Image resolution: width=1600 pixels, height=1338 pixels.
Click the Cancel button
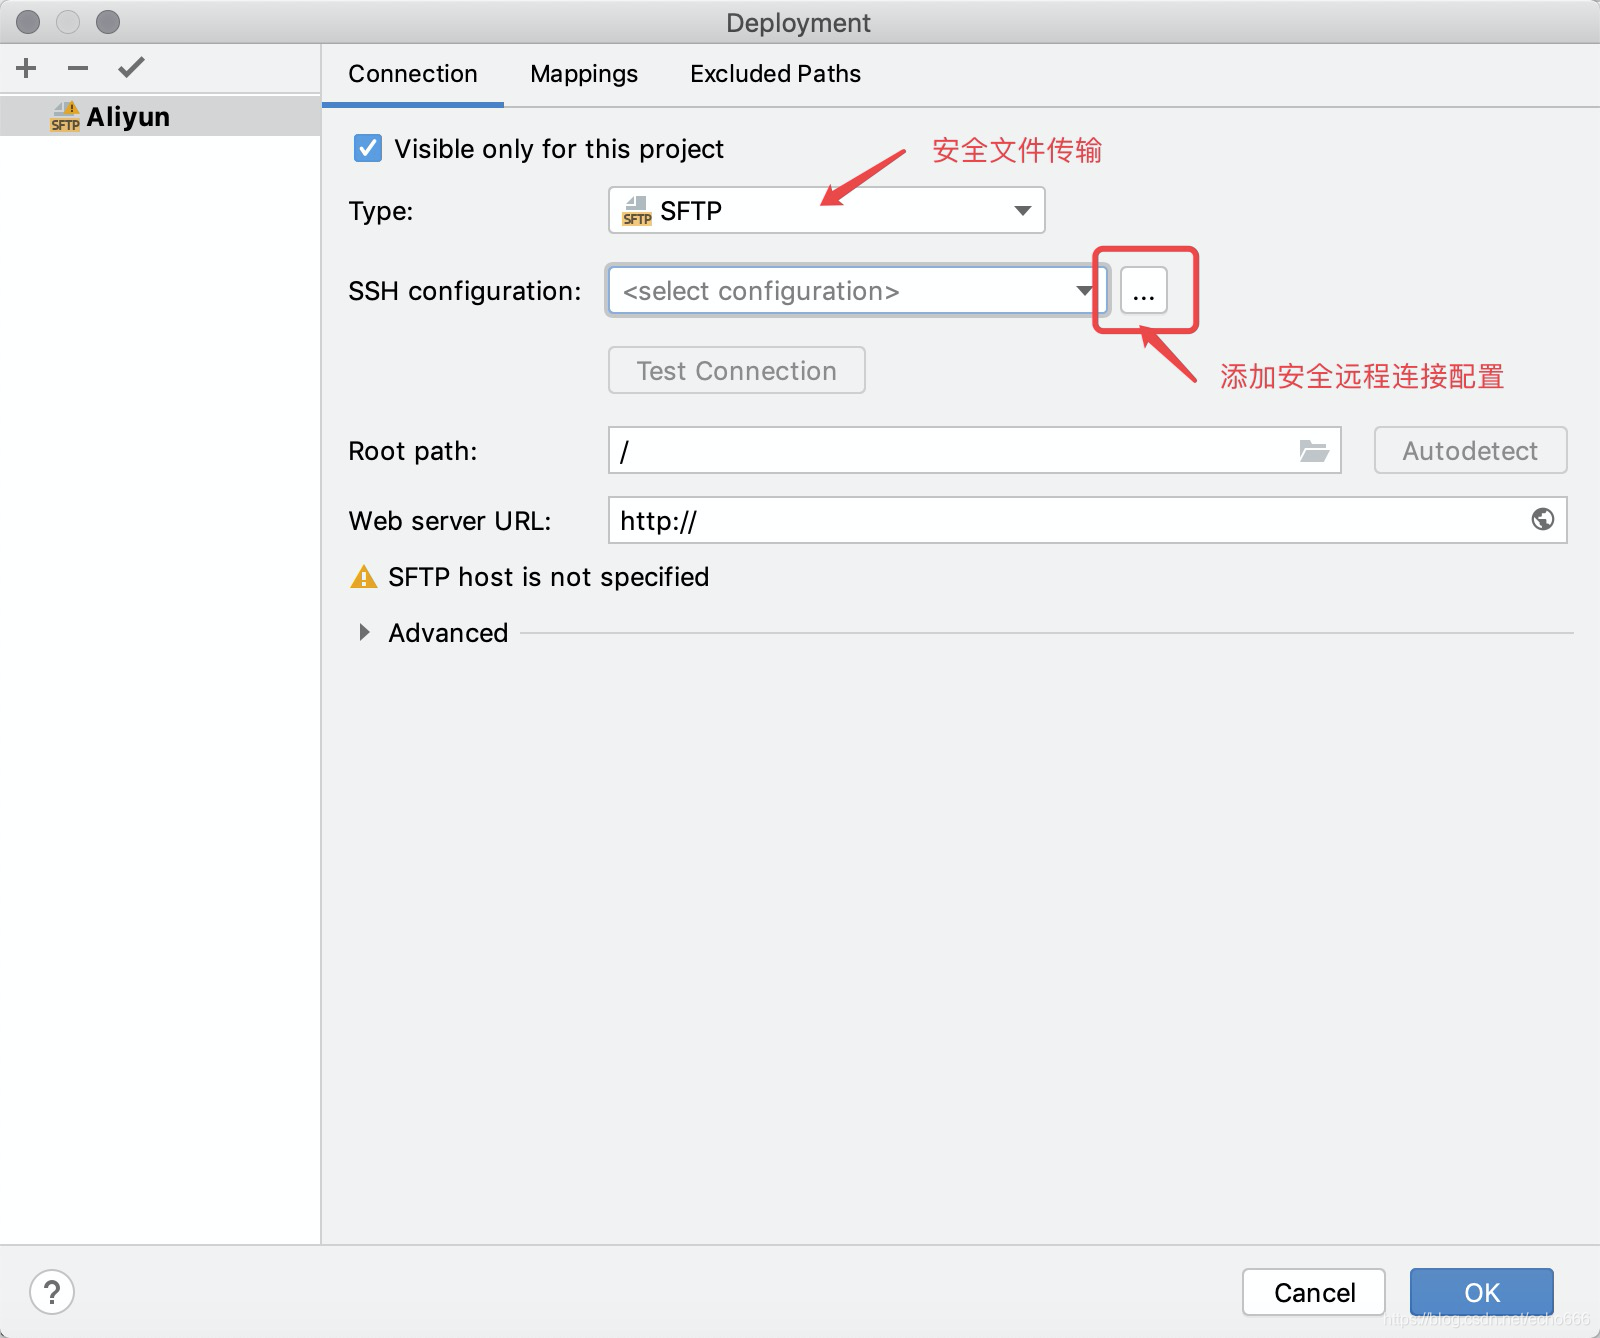click(x=1314, y=1292)
